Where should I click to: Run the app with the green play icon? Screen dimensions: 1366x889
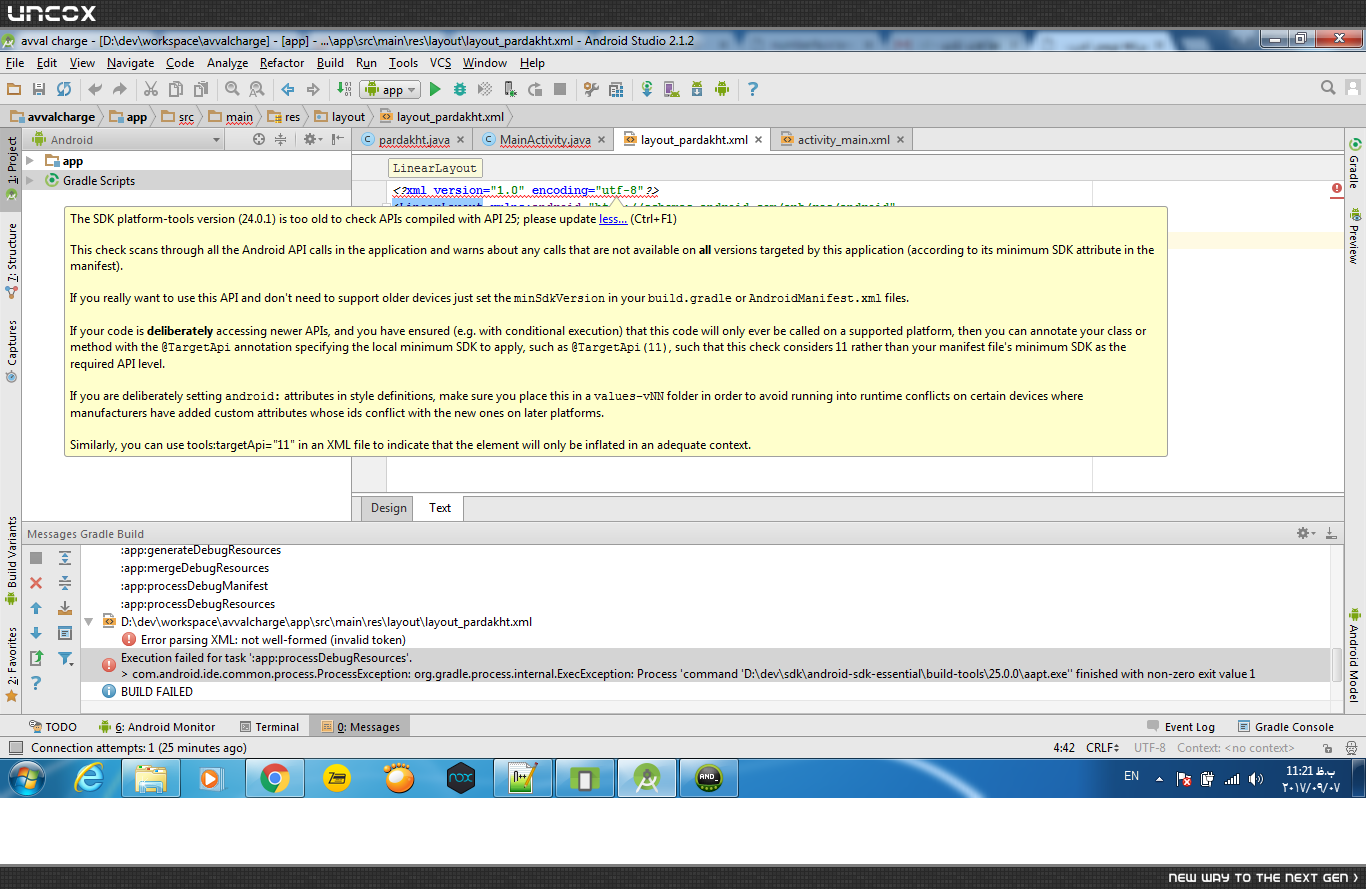point(435,89)
